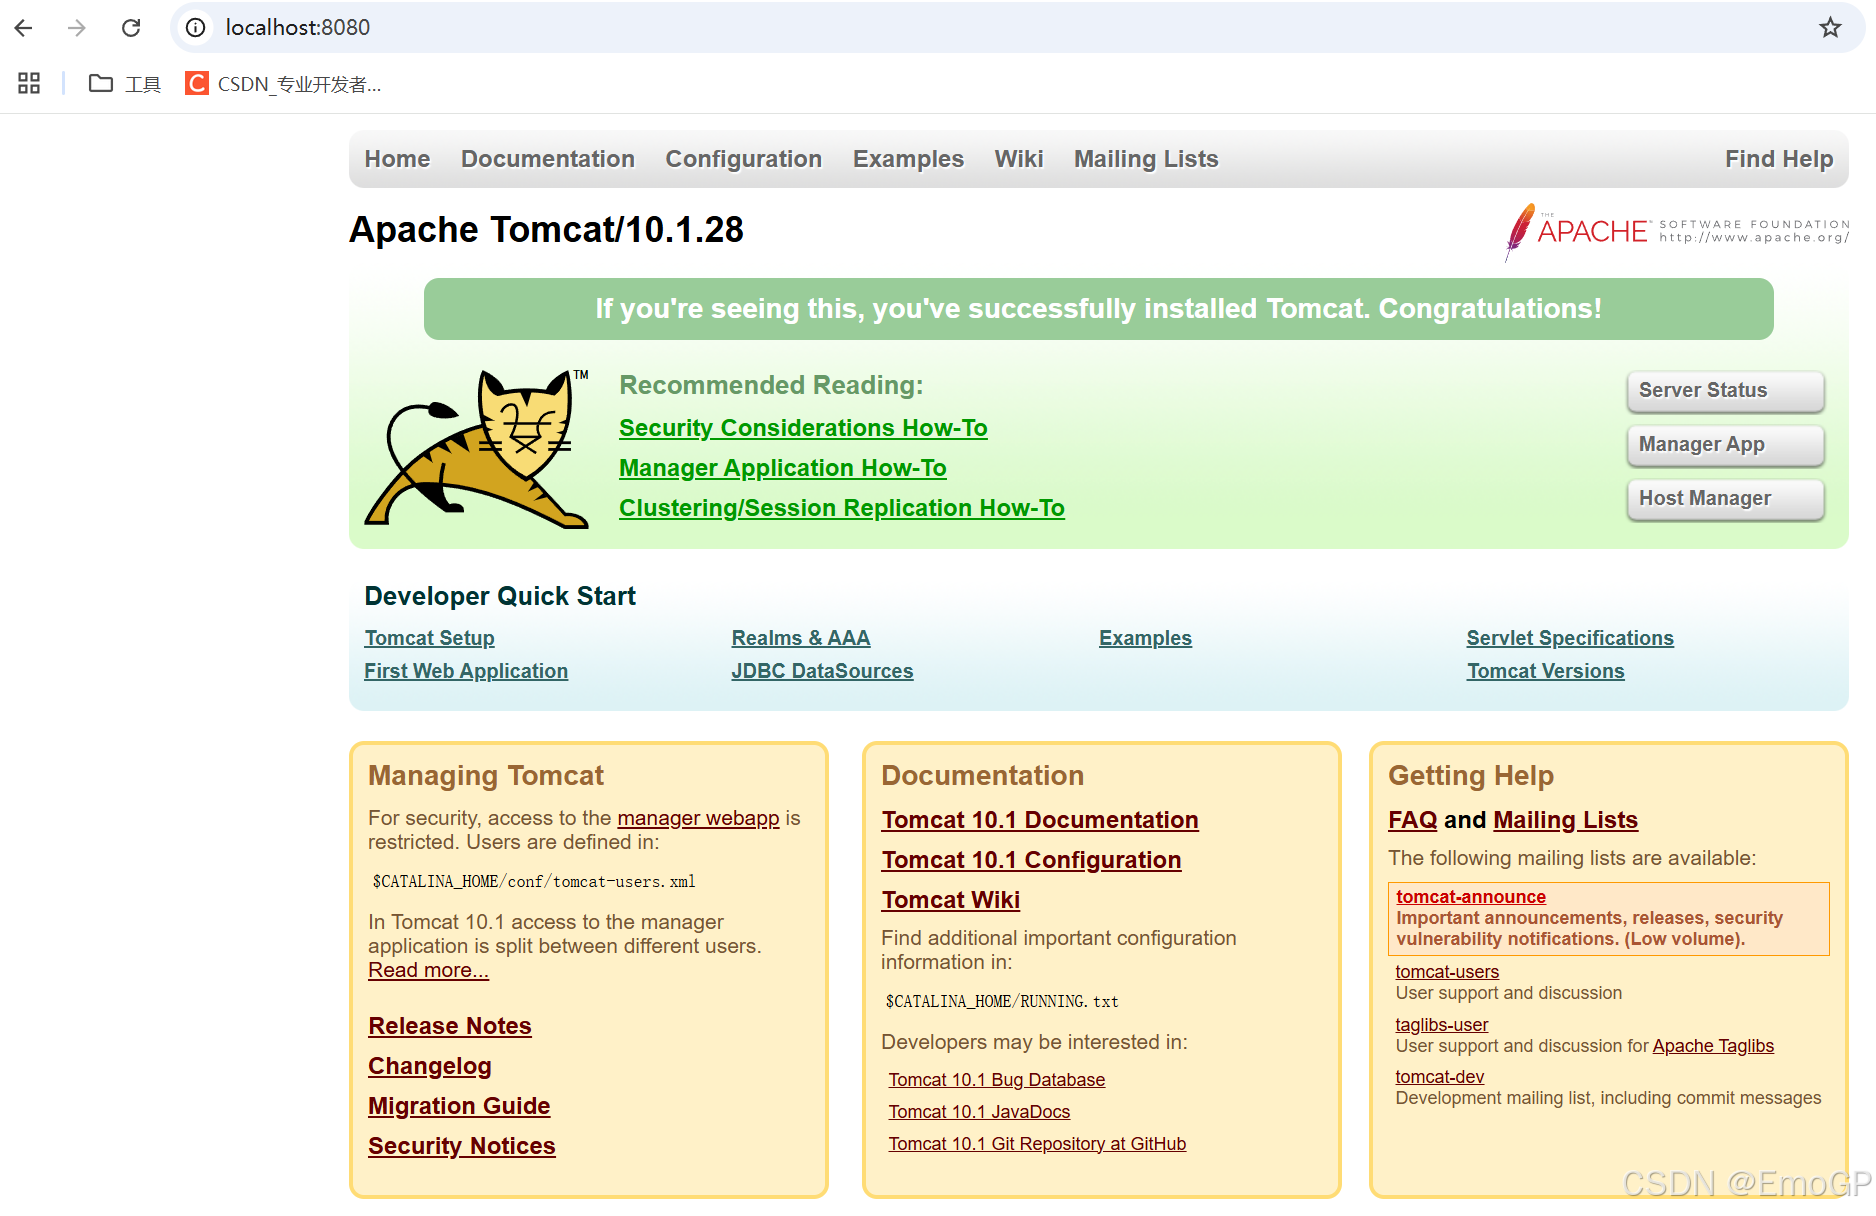Open Tomcat 10.1 JavaDocs link
The width and height of the screenshot is (1876, 1216).
coord(979,1112)
